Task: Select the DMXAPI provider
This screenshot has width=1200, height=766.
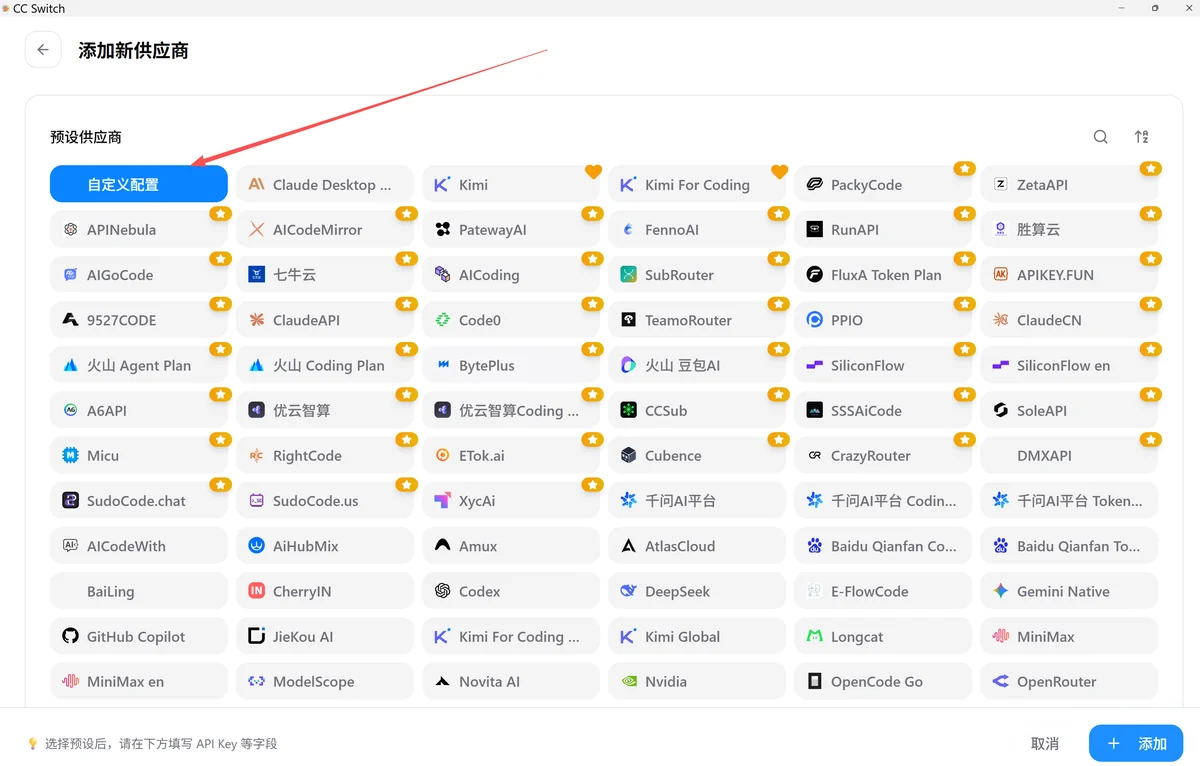Action: coord(1069,455)
